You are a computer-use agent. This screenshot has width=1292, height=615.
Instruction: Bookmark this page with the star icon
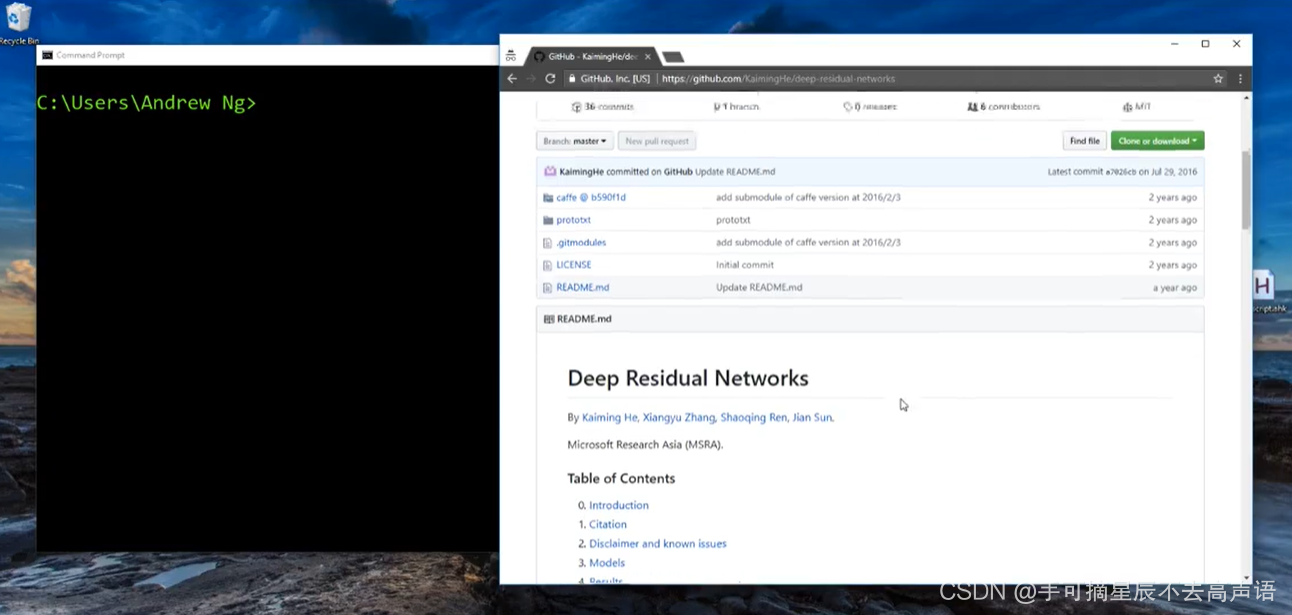[x=1218, y=78]
